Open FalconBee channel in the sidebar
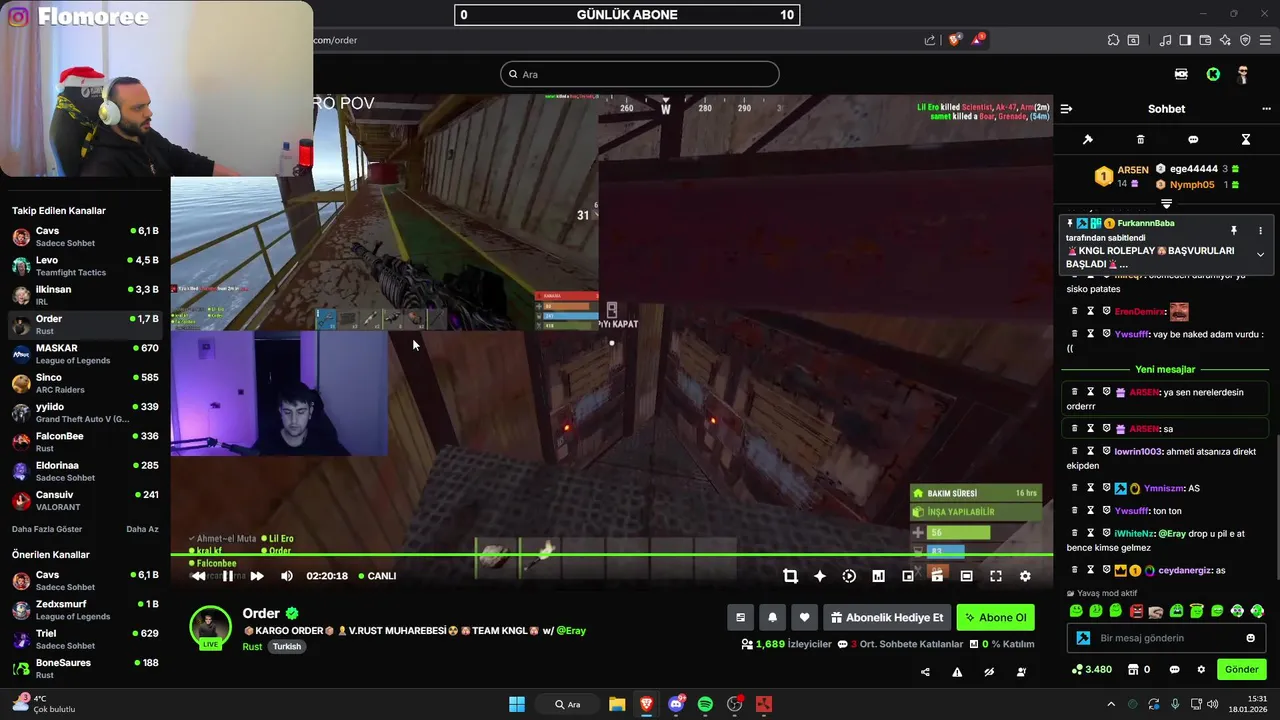Screen dimensions: 1280x720 click(x=85, y=442)
